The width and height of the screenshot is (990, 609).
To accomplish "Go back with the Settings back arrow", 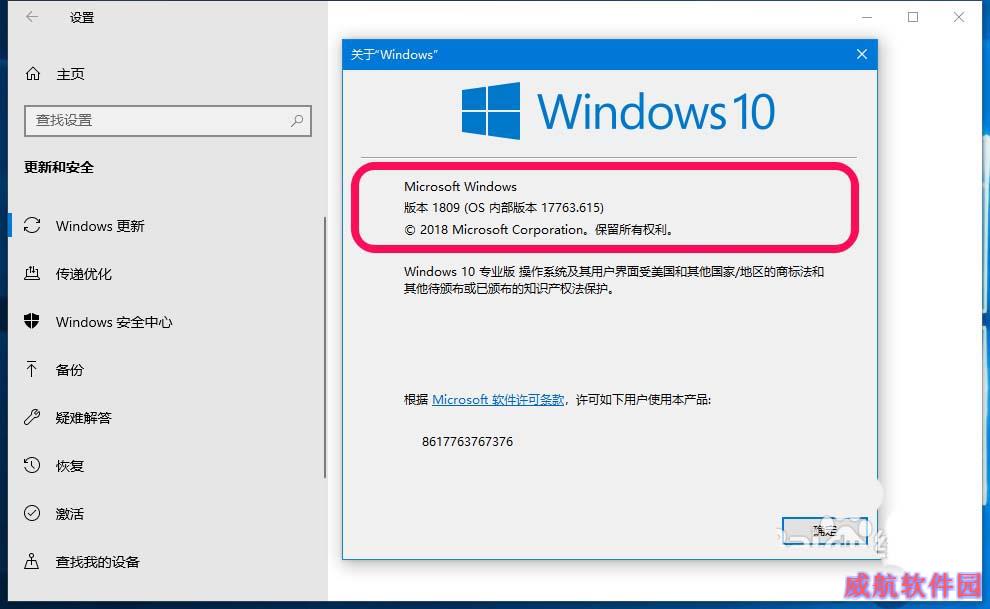I will 32,17.
